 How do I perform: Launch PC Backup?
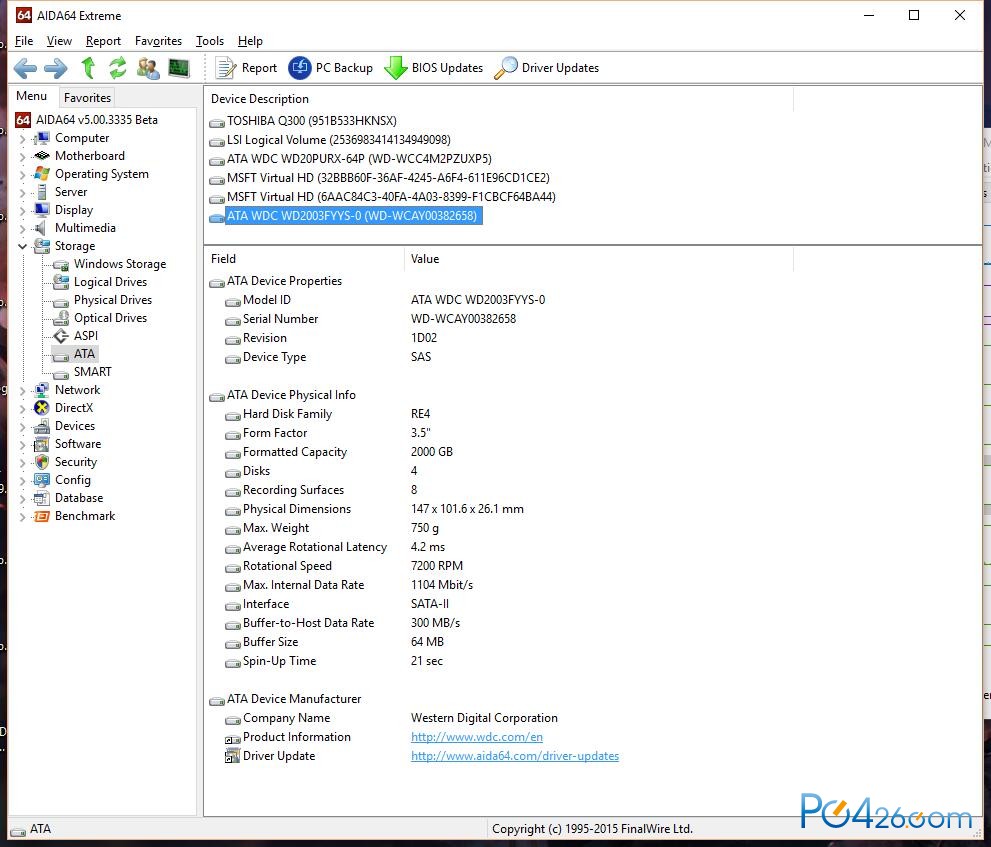coord(331,68)
